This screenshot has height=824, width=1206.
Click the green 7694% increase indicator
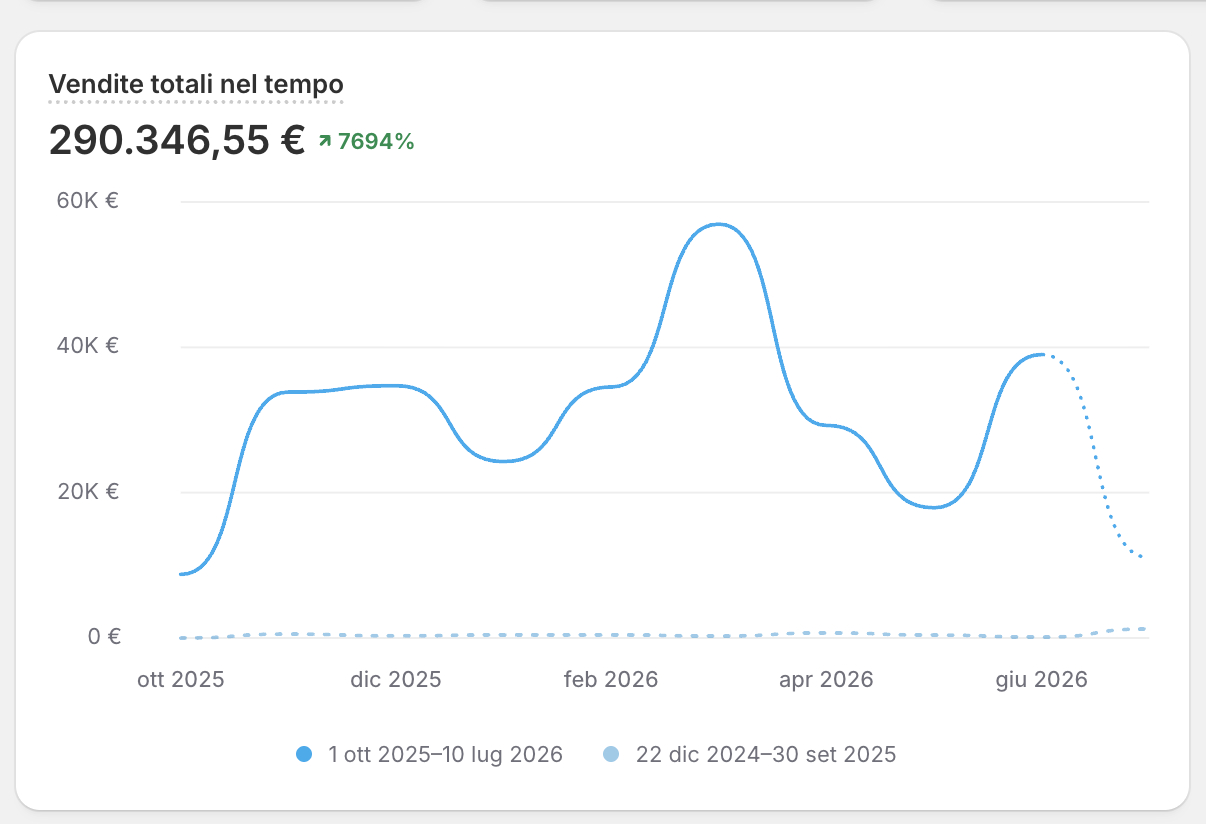coord(366,142)
